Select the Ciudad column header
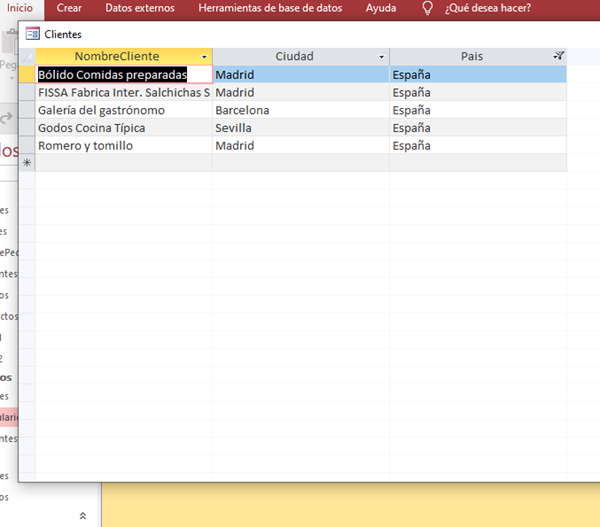600x527 pixels. tap(294, 56)
